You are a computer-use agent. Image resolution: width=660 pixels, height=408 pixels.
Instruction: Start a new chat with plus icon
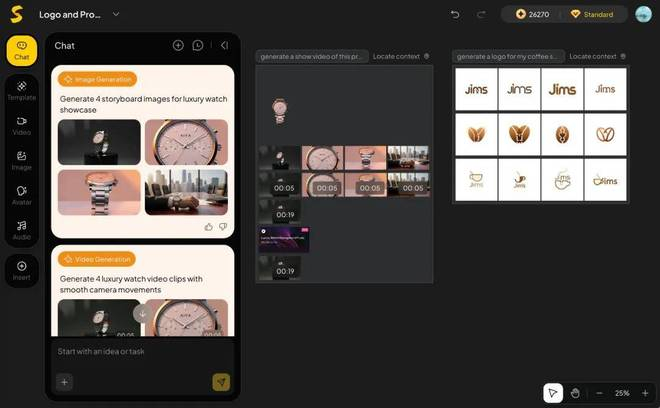(178, 45)
